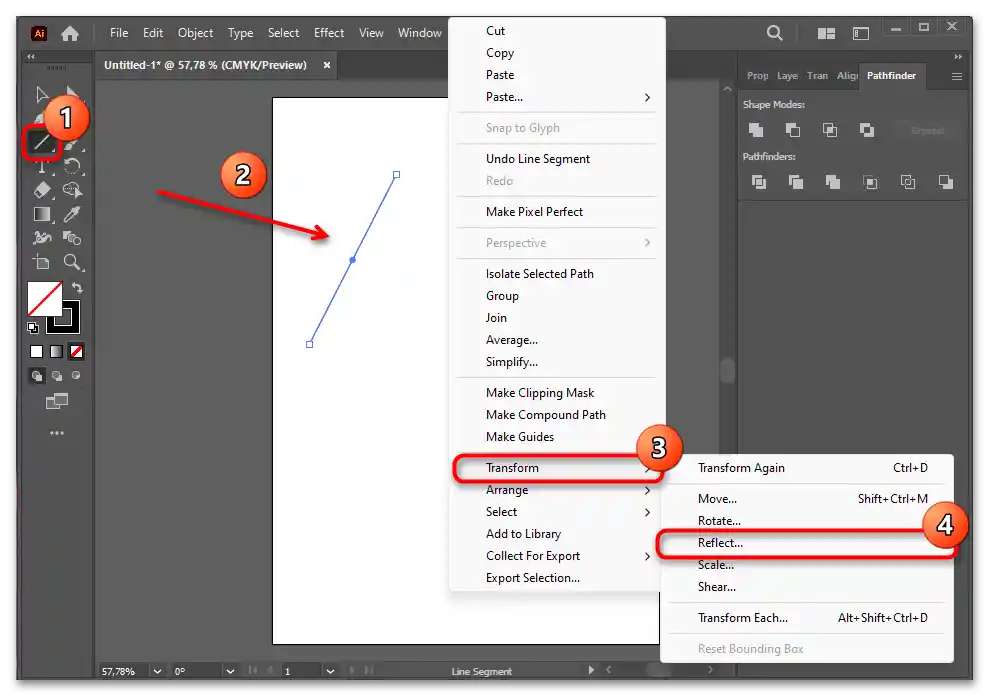989x696 pixels.
Task: Open the rotate view angle dropdown
Action: pyautogui.click(x=230, y=671)
